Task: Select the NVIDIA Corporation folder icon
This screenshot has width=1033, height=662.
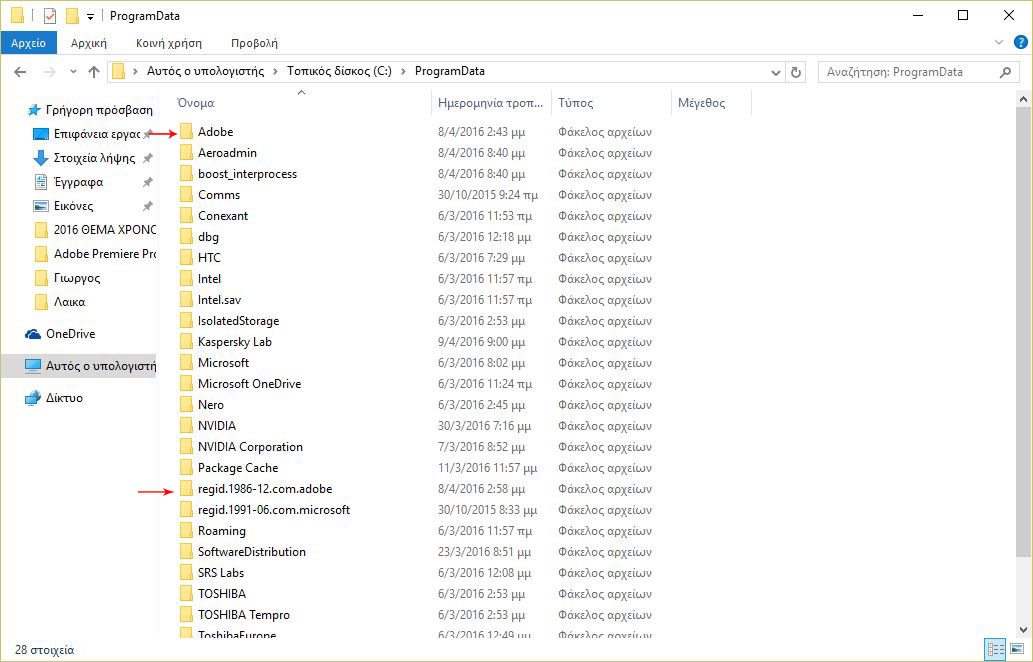Action: pos(186,447)
